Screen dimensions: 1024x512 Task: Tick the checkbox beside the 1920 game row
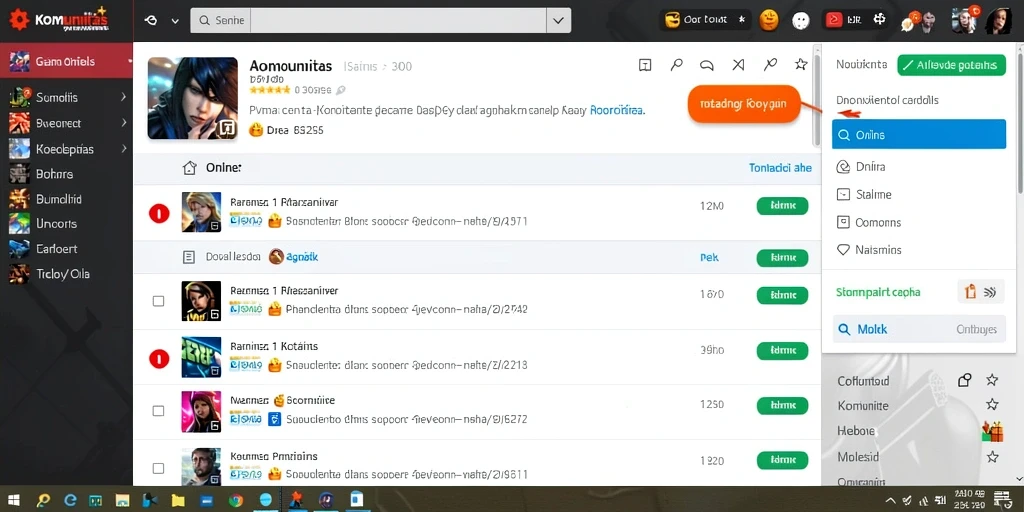click(x=158, y=468)
